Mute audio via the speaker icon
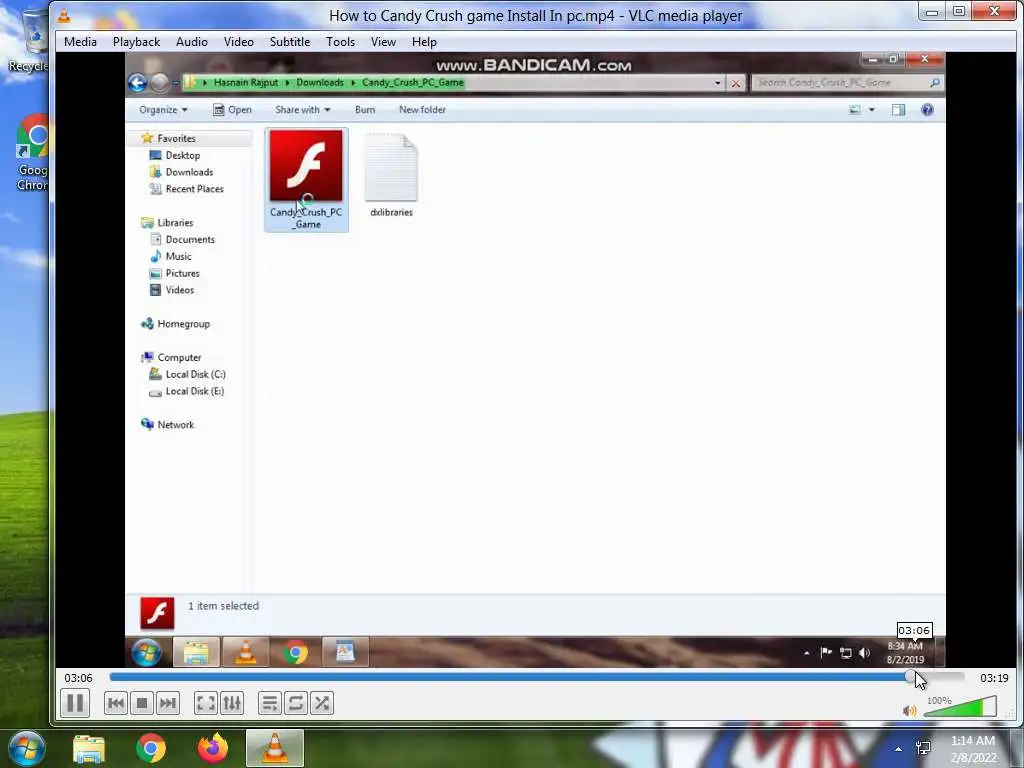Image resolution: width=1024 pixels, height=768 pixels. (x=909, y=711)
